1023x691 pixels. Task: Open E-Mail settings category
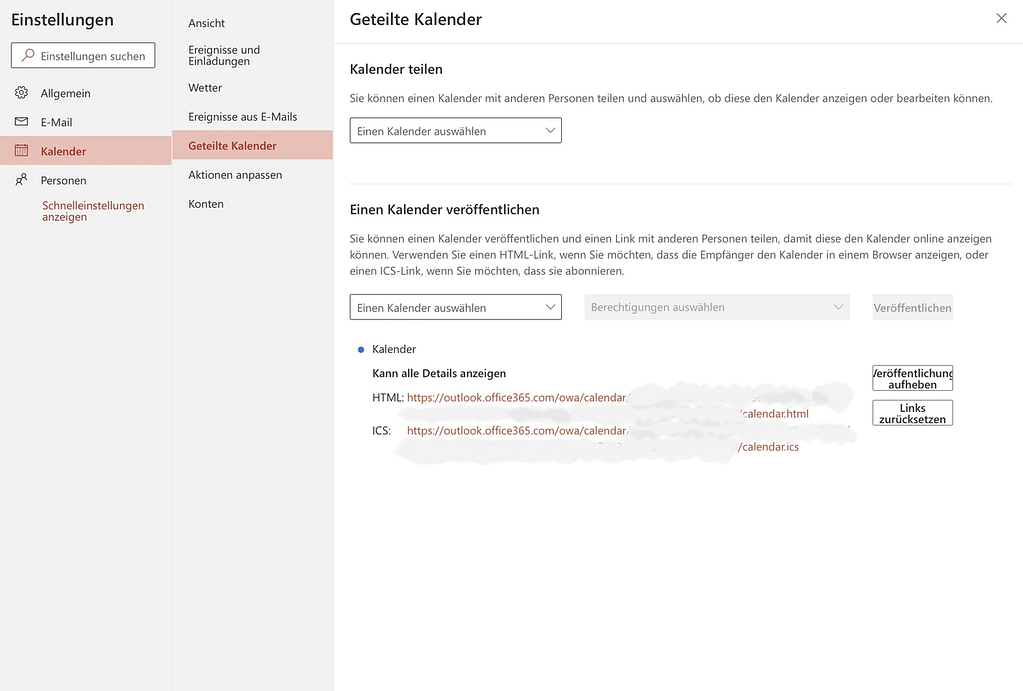click(85, 122)
